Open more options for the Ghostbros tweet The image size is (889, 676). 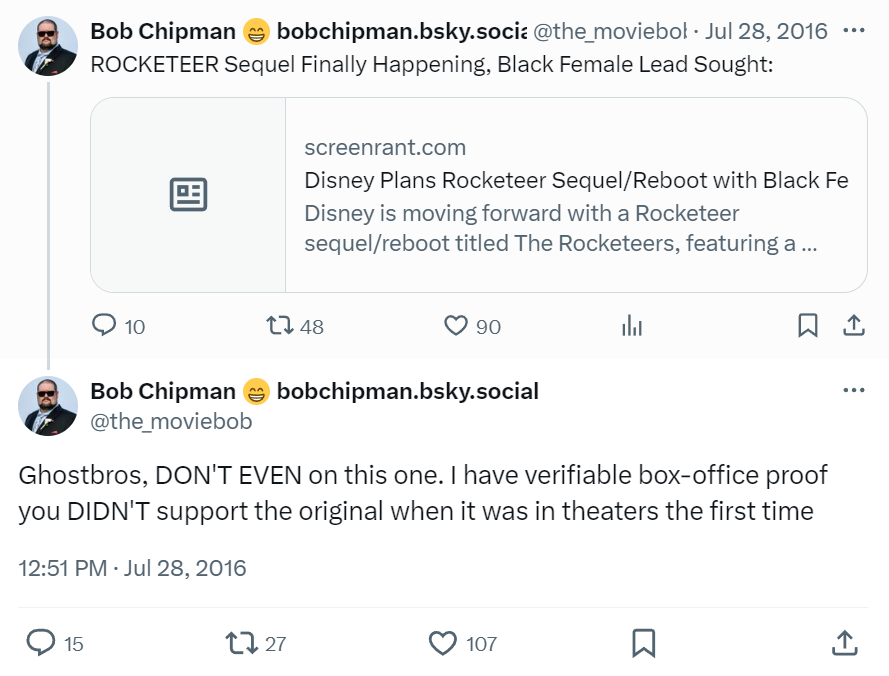coord(854,390)
